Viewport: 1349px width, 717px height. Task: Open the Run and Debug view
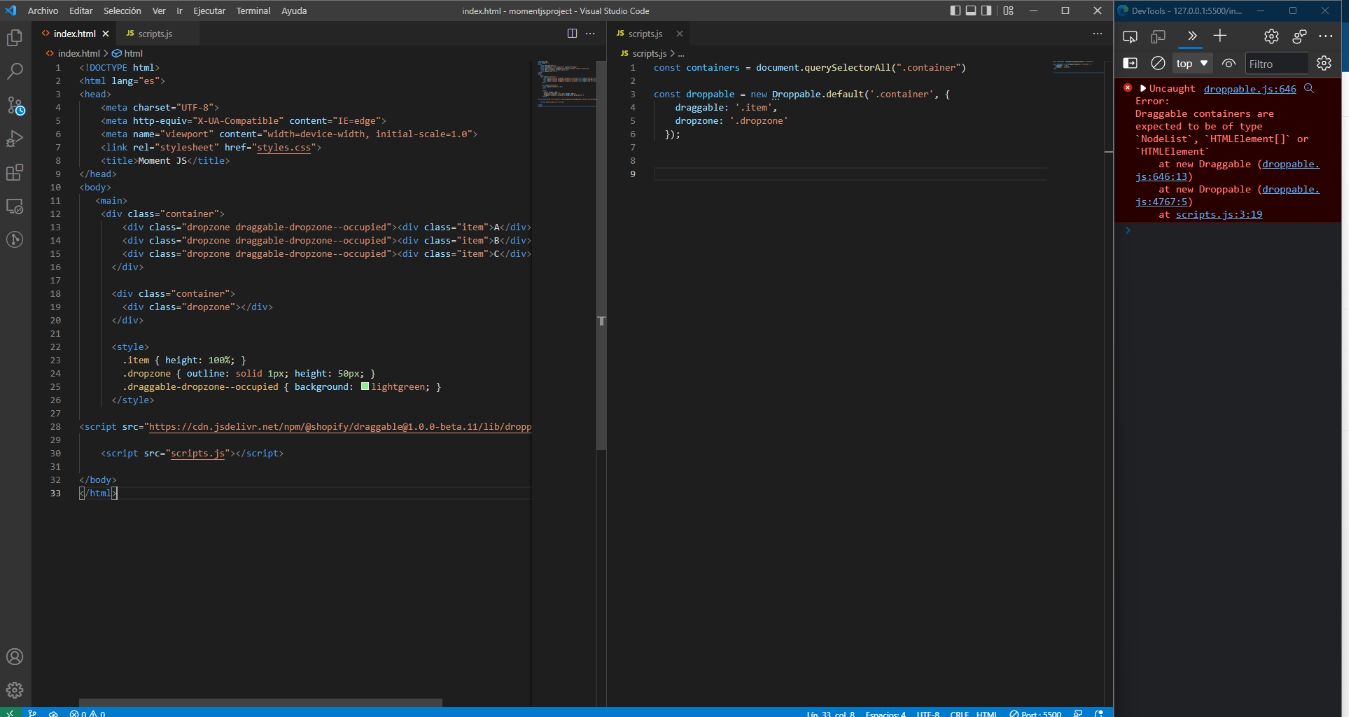tap(15, 138)
